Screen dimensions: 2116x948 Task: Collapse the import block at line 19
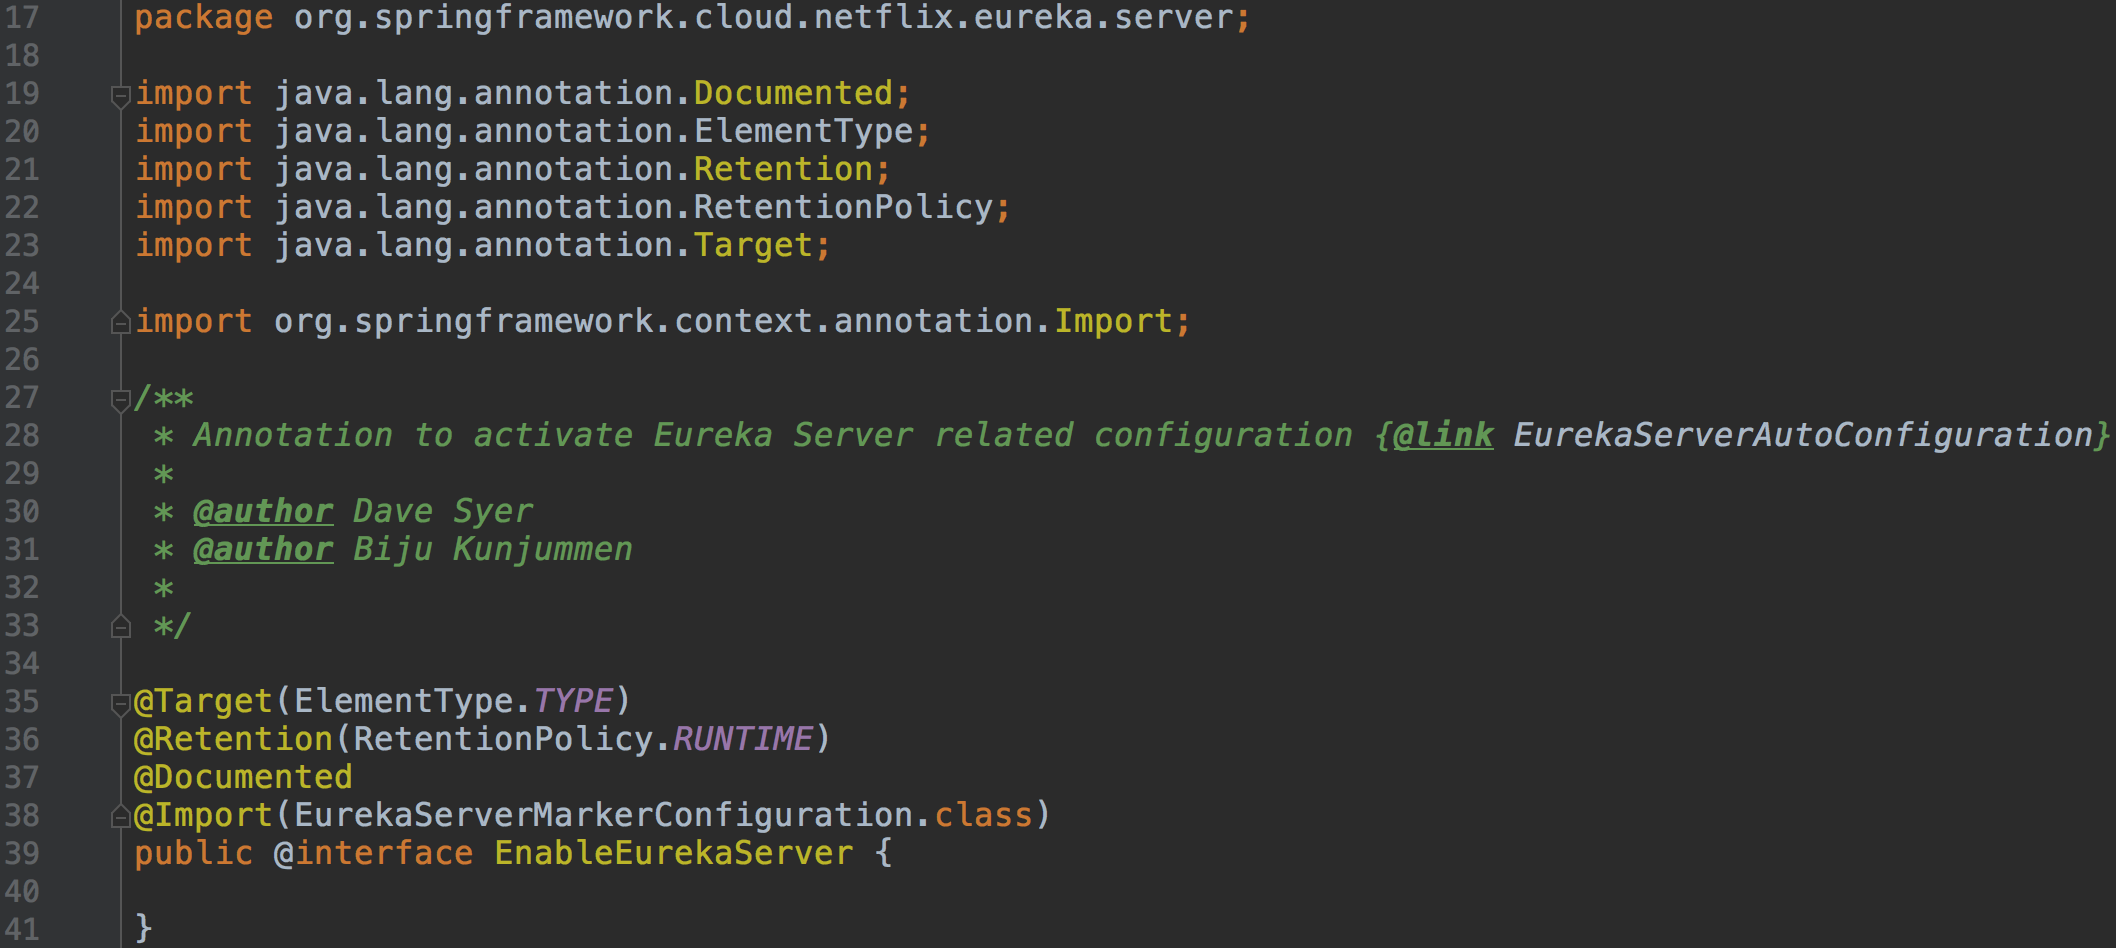pyautogui.click(x=120, y=96)
